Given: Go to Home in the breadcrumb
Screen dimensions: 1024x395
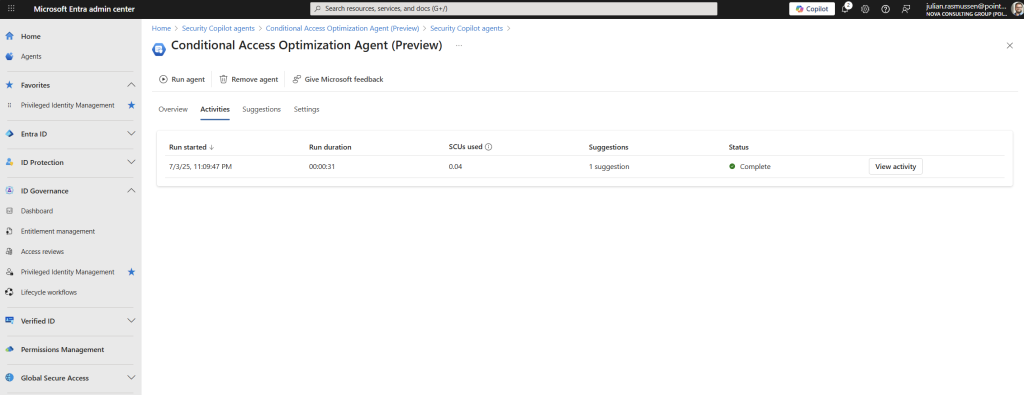Looking at the screenshot, I should coord(161,29).
